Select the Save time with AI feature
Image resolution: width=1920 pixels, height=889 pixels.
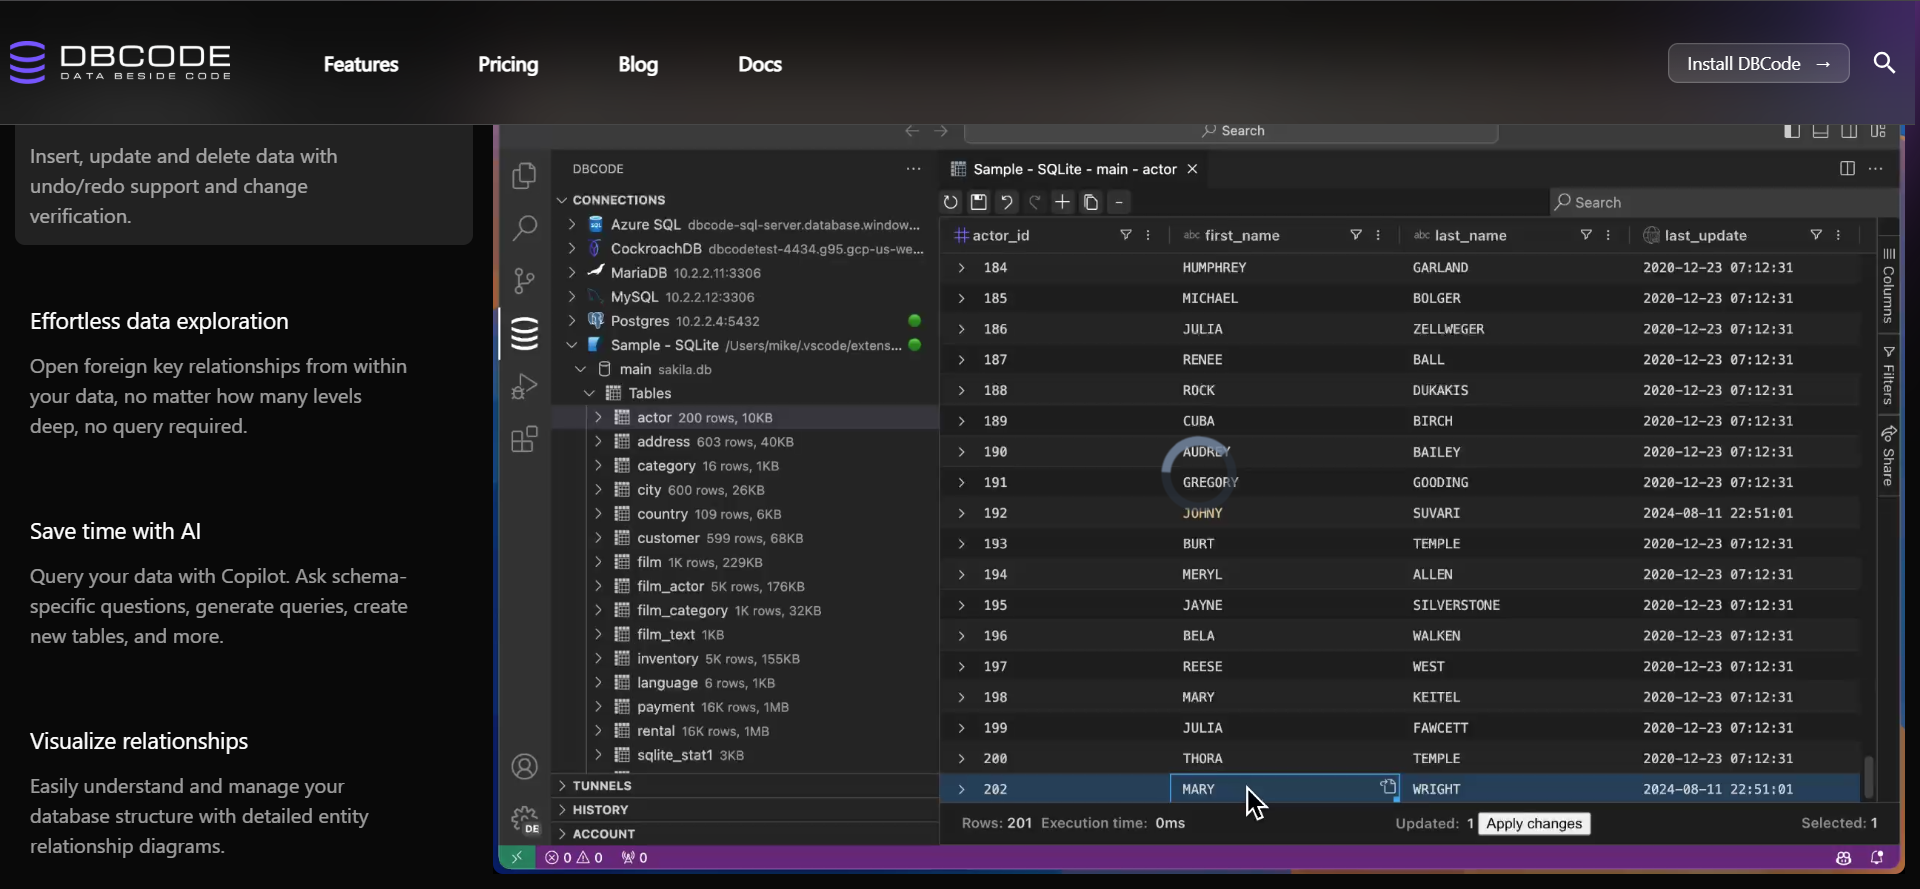point(115,531)
